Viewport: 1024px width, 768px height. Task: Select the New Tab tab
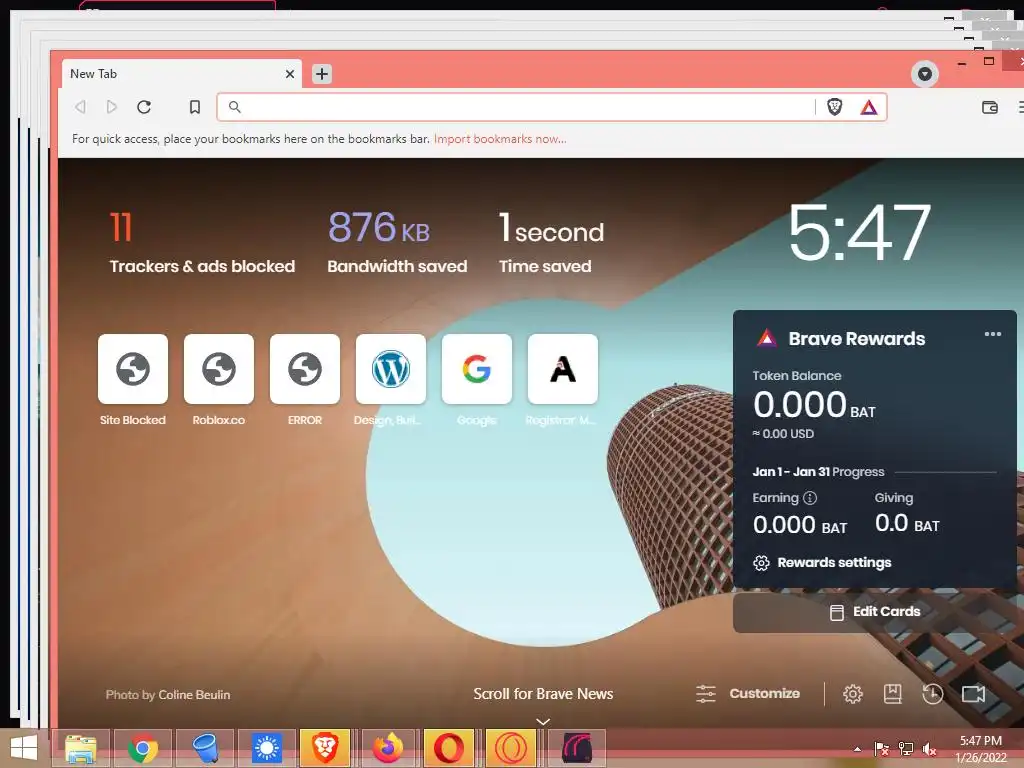pos(181,74)
